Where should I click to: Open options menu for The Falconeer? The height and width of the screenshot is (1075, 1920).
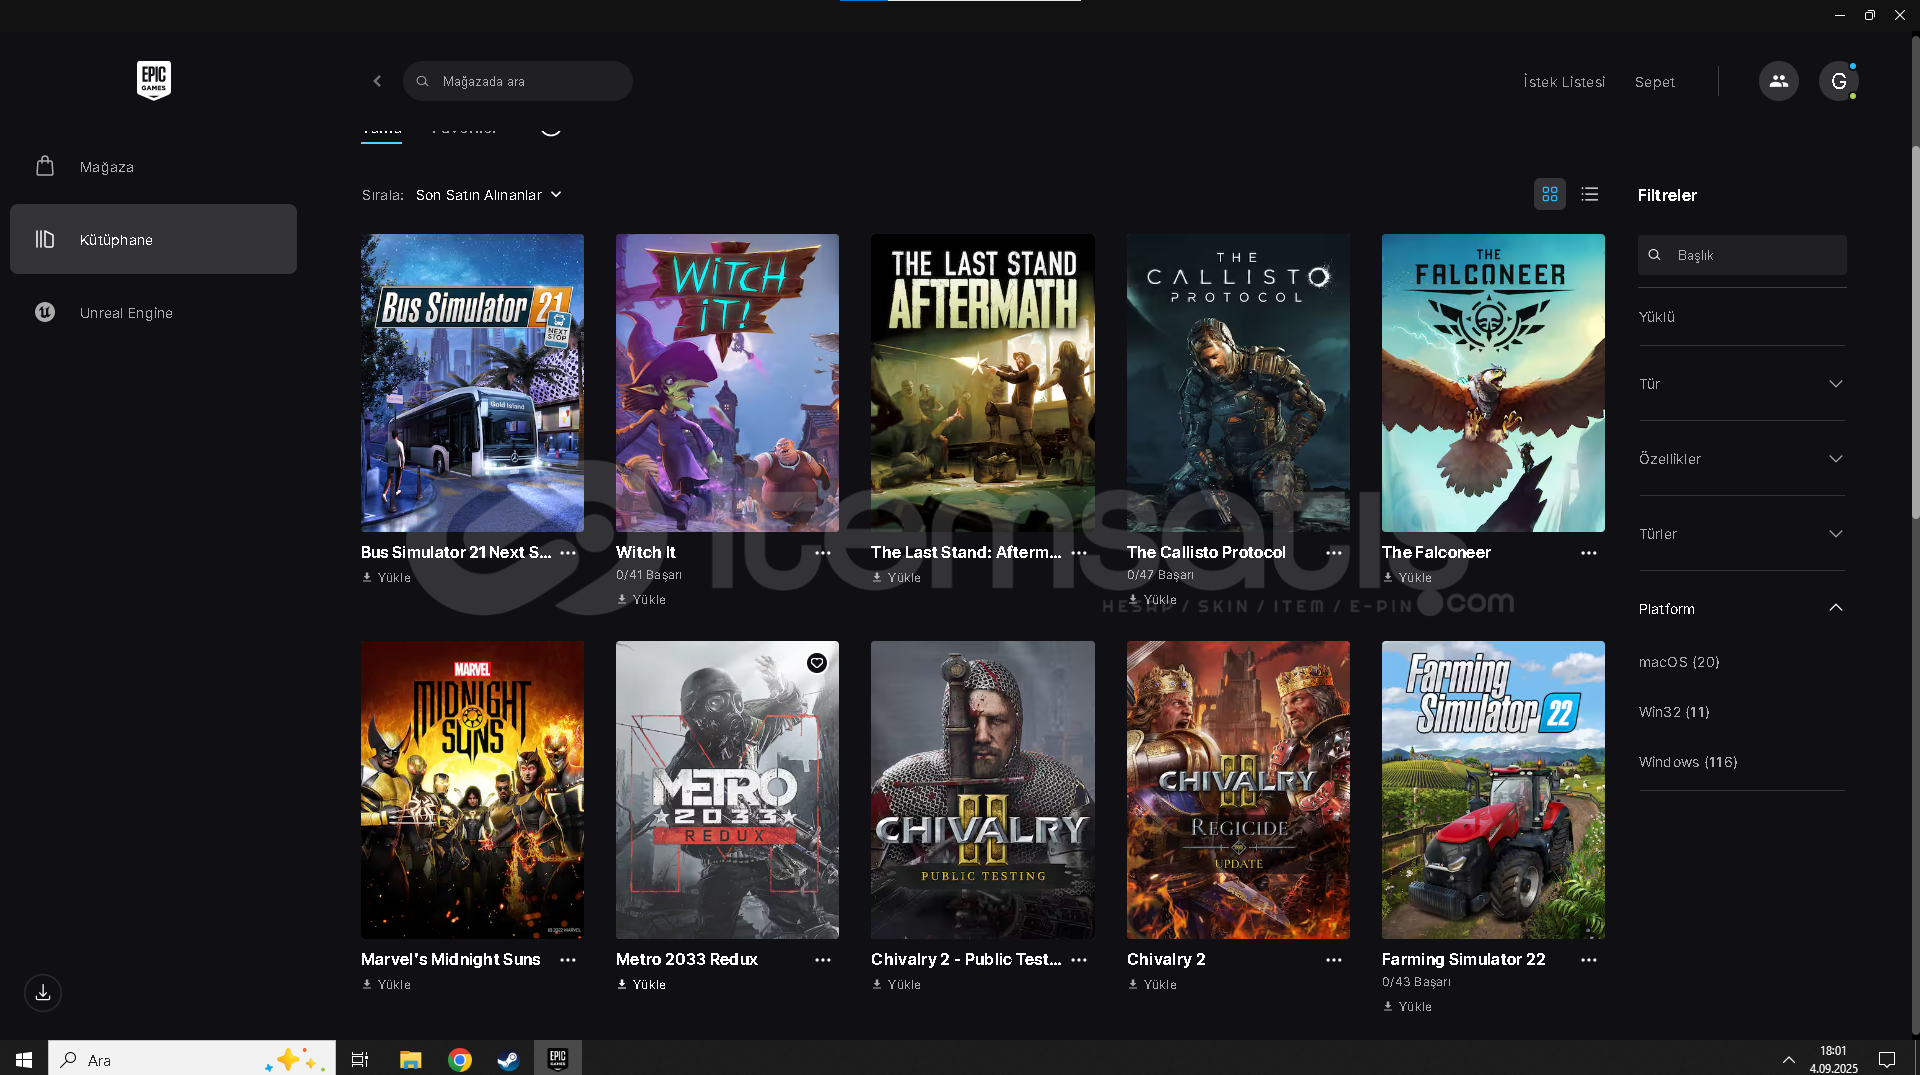click(1589, 552)
